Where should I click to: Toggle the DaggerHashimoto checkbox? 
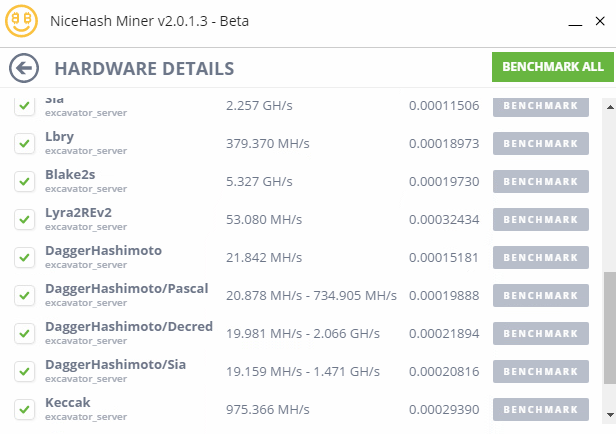25,257
